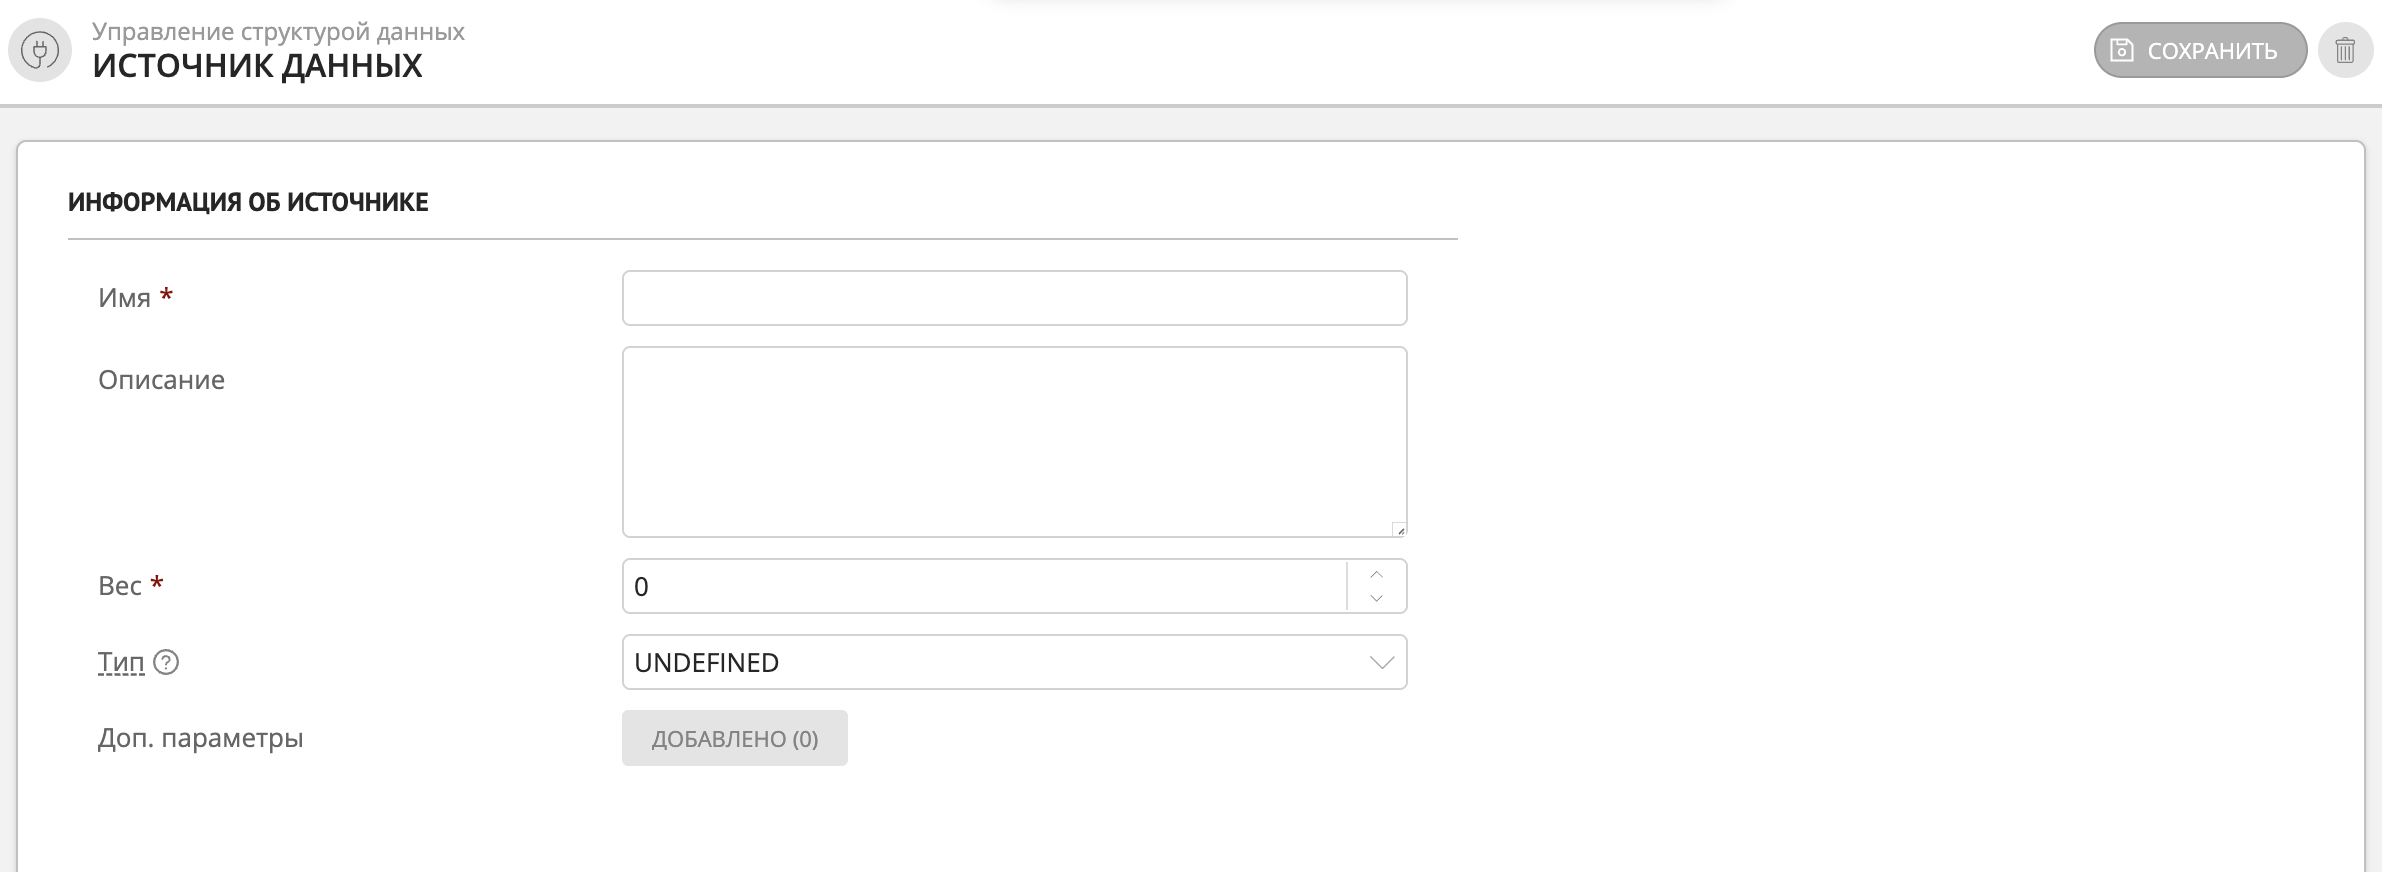Click the plug icon beside the page title
The width and height of the screenshot is (2382, 872).
pyautogui.click(x=40, y=50)
